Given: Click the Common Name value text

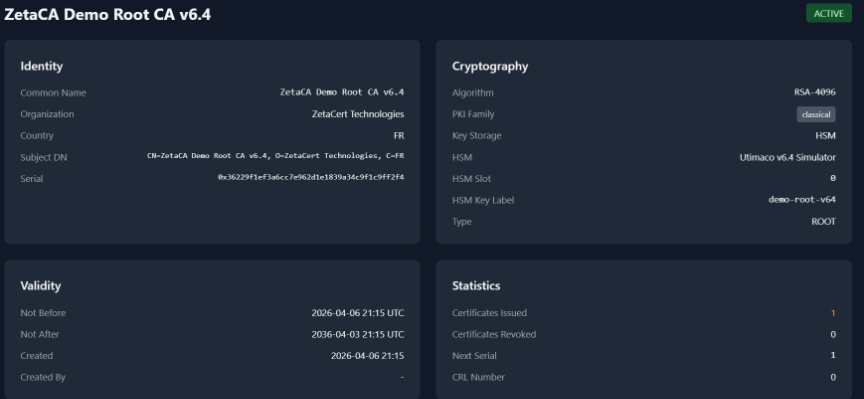Looking at the screenshot, I should [x=342, y=92].
